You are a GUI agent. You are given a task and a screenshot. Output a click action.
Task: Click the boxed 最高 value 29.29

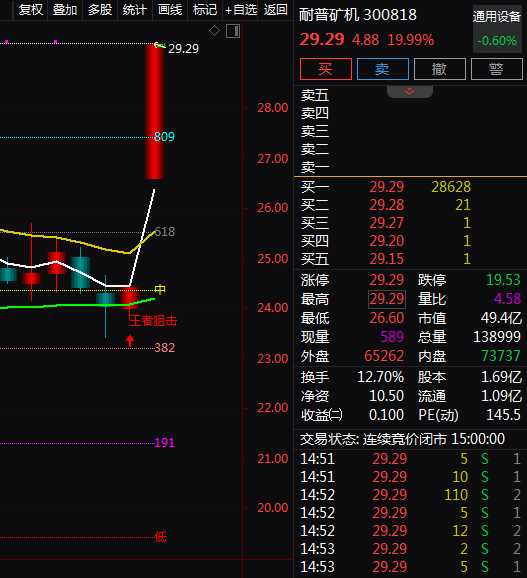coord(387,299)
